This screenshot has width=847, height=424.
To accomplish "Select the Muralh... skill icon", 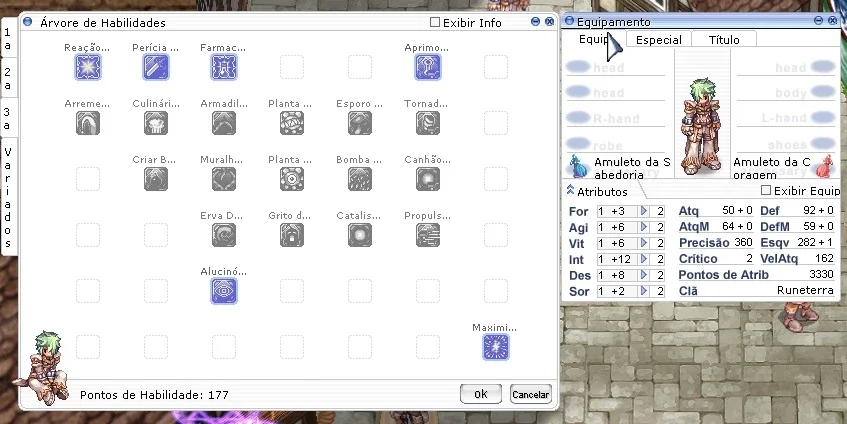I will (x=224, y=179).
